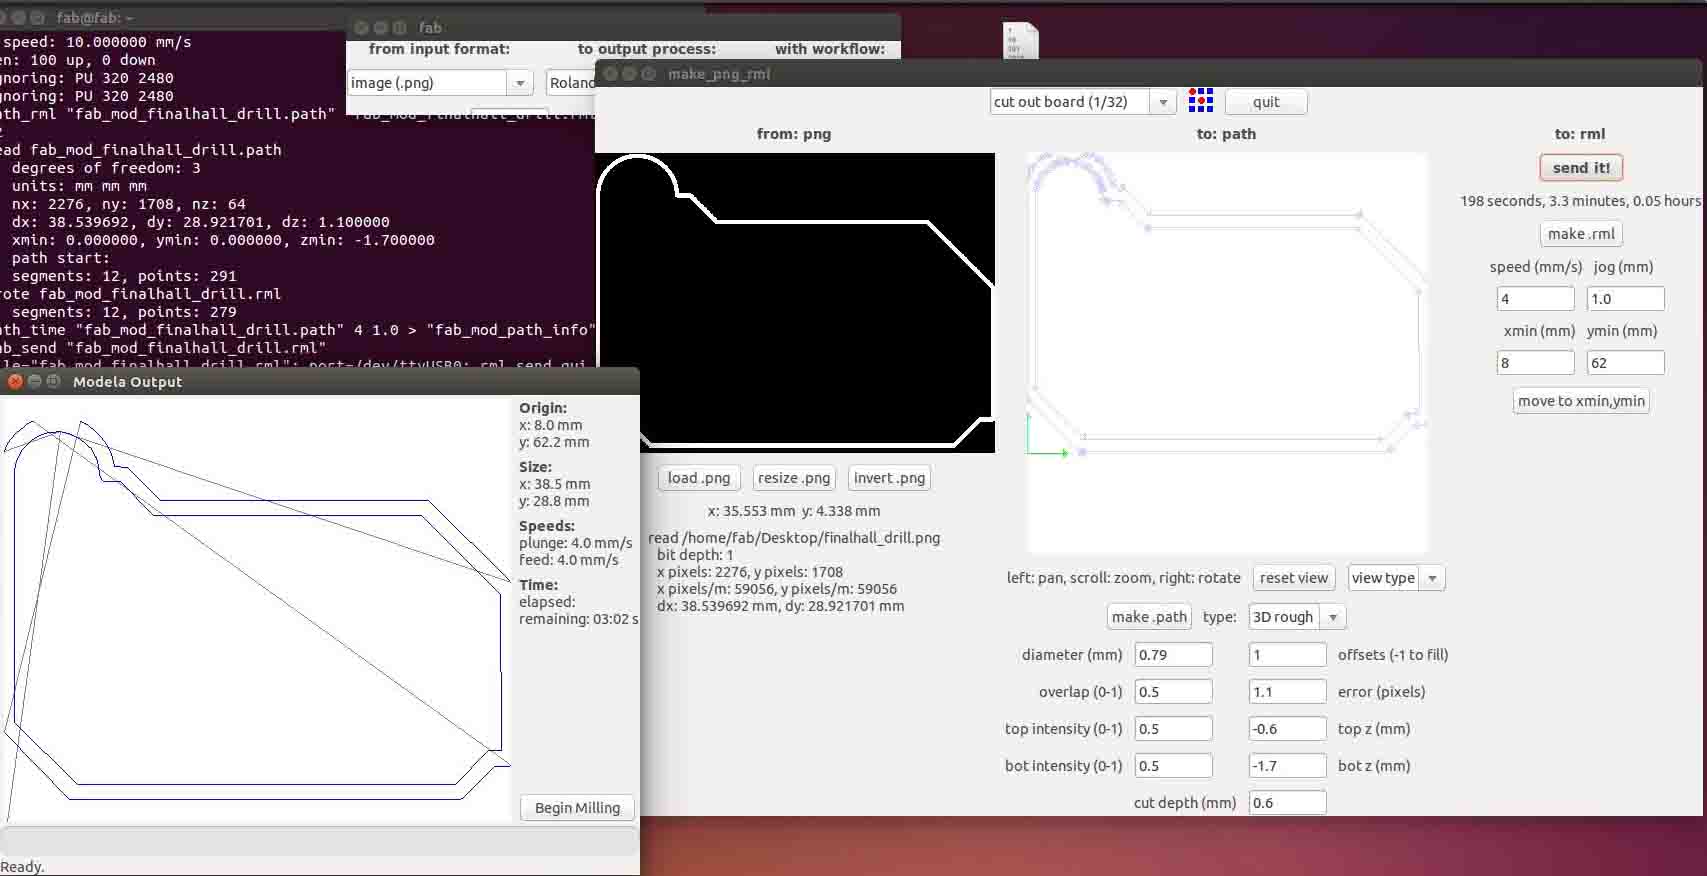Minimize the Modela Output window
Screen dimensions: 1707x876
[34, 381]
